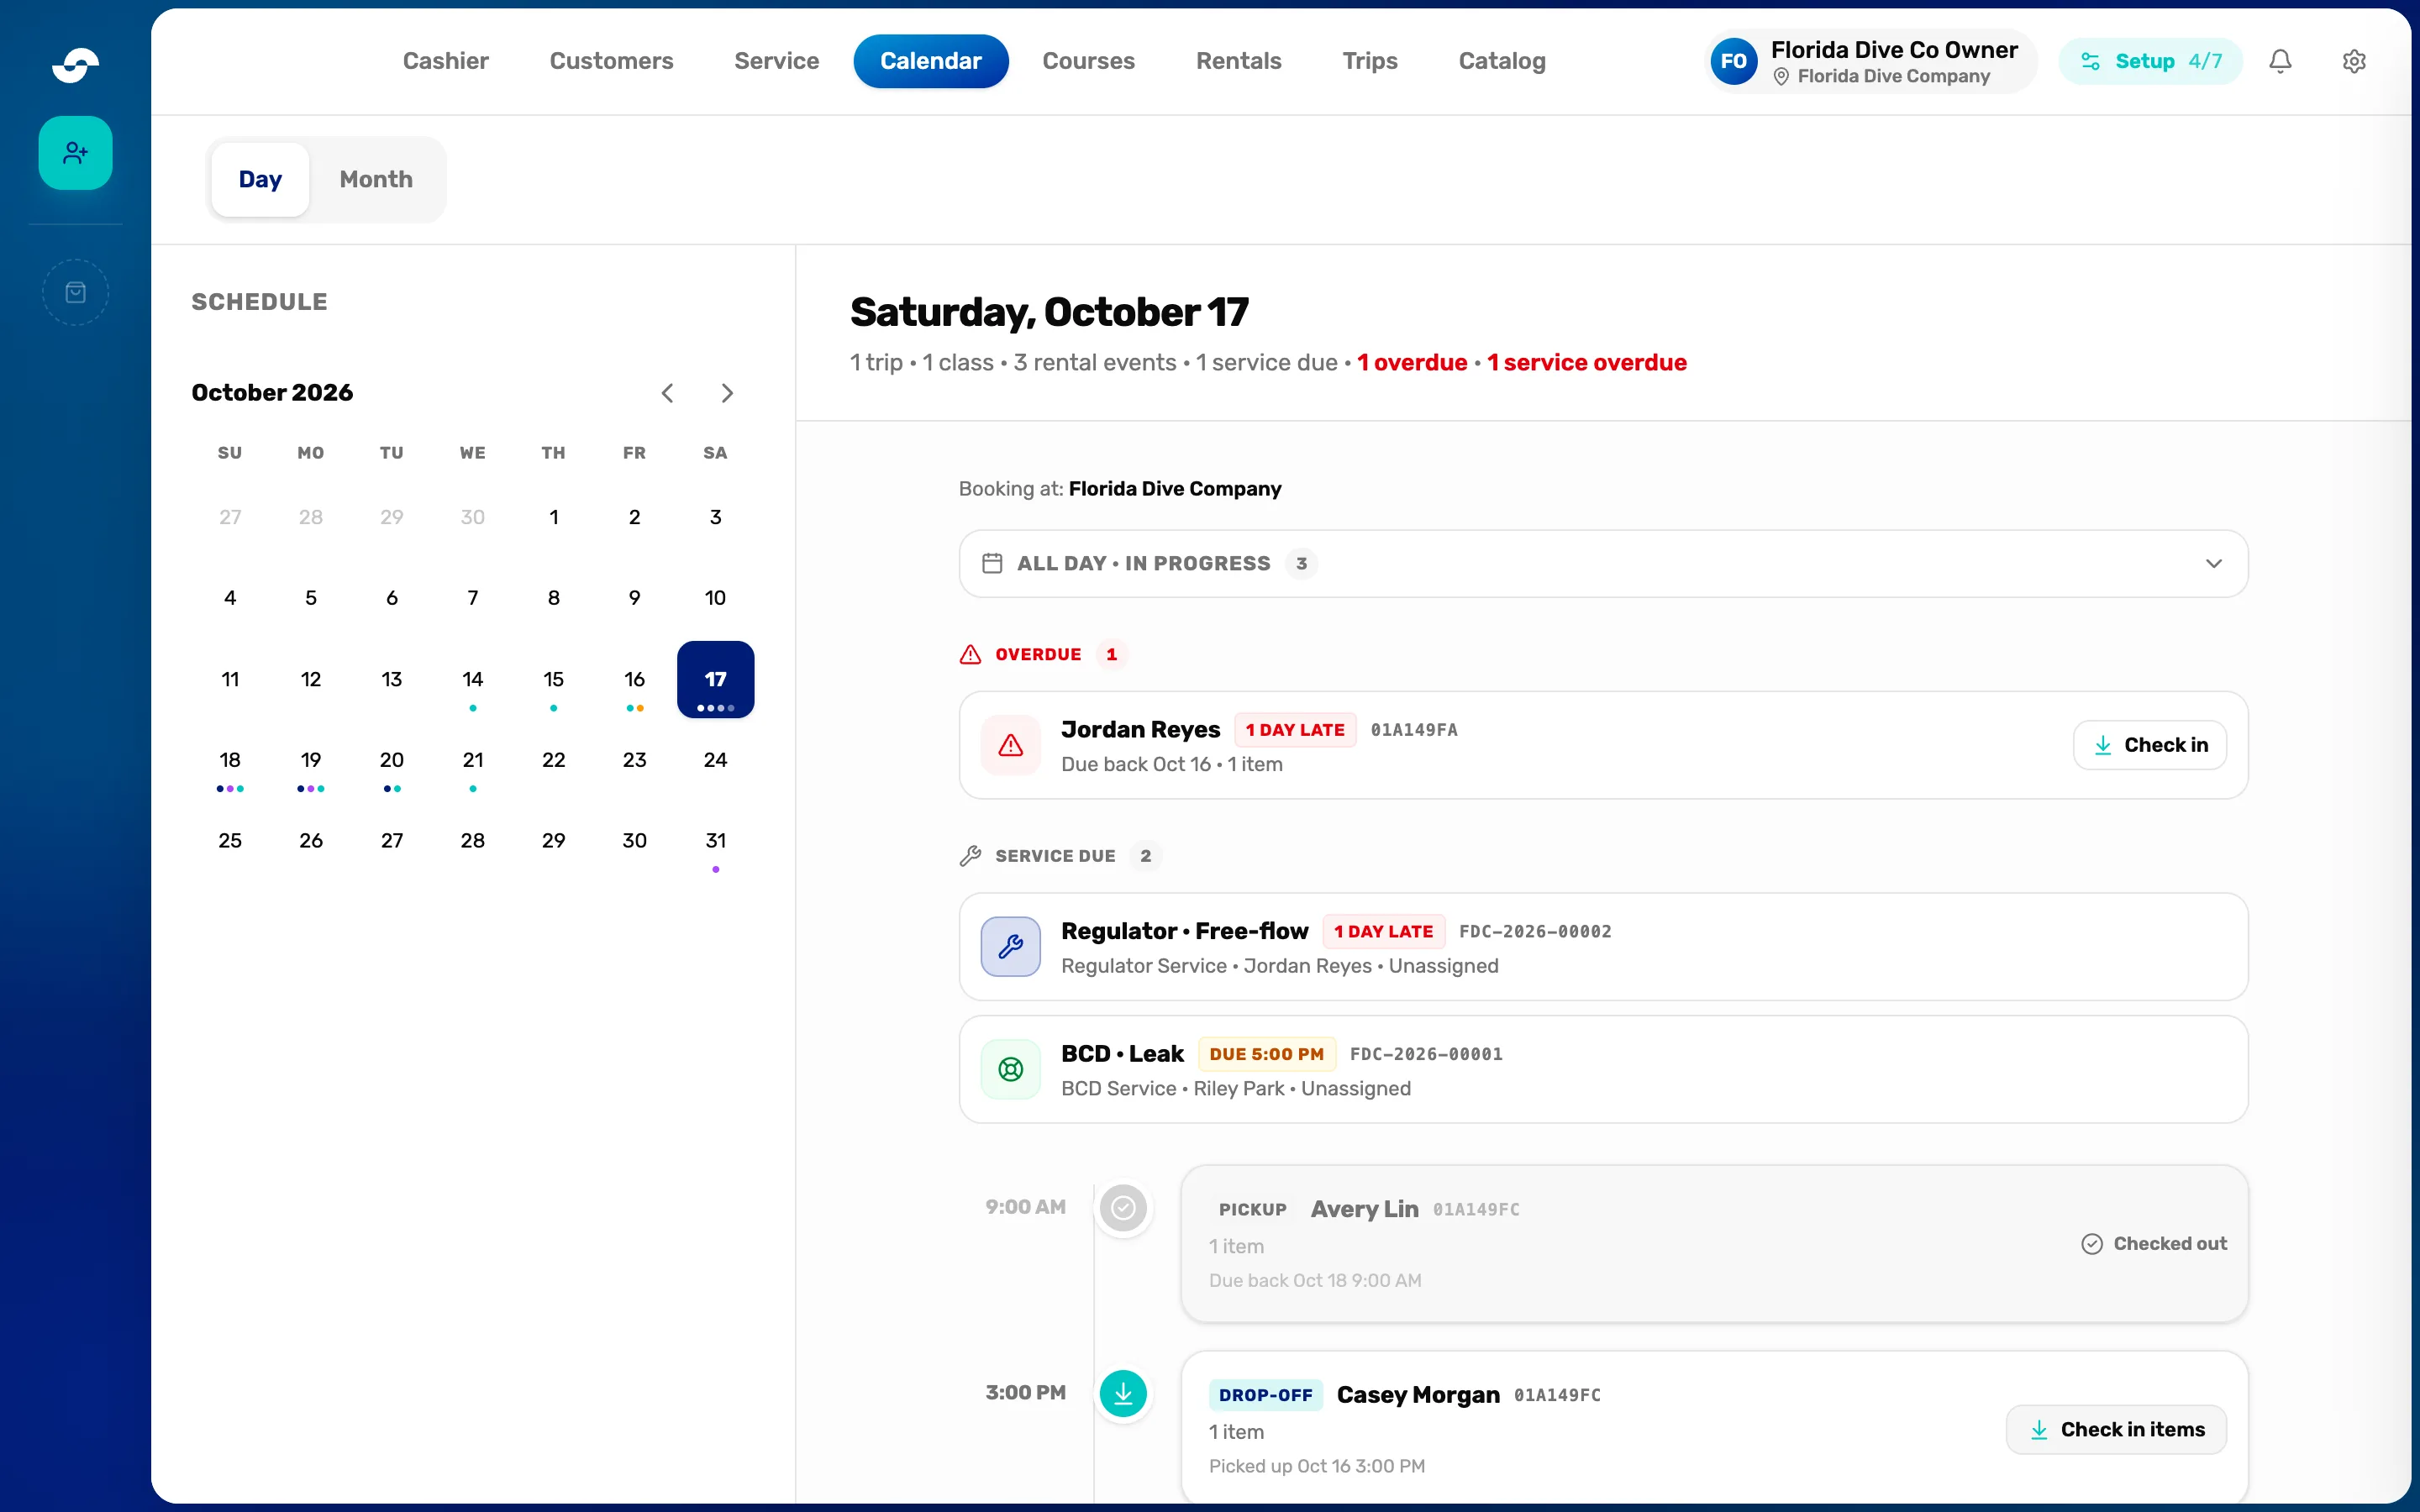Click the 1 service overdue summary text
This screenshot has height=1512, width=2420.
tap(1586, 362)
